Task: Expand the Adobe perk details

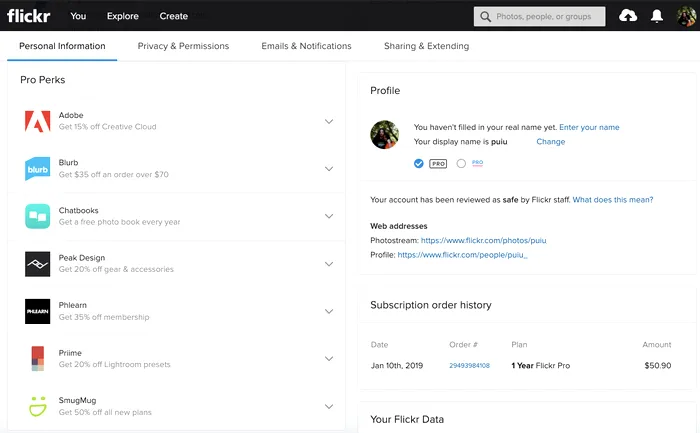Action: (329, 122)
